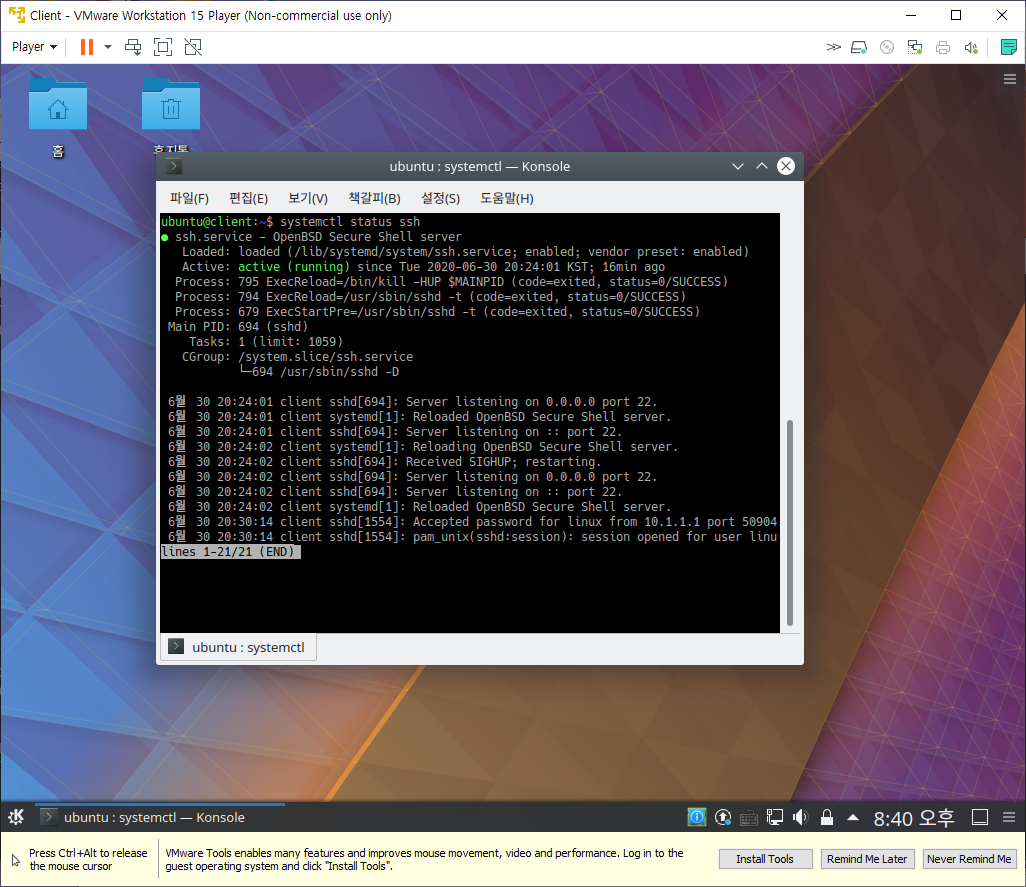Click the Received SIGHUP; restarting log line
This screenshot has width=1026, height=887.
tap(384, 462)
